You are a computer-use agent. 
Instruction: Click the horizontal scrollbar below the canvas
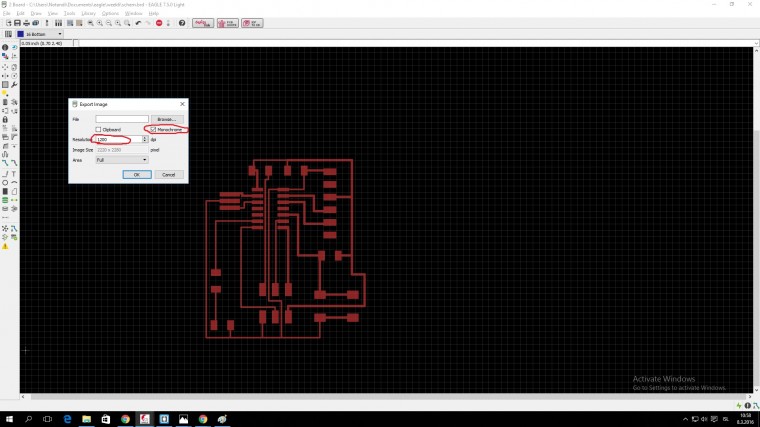click(388, 396)
